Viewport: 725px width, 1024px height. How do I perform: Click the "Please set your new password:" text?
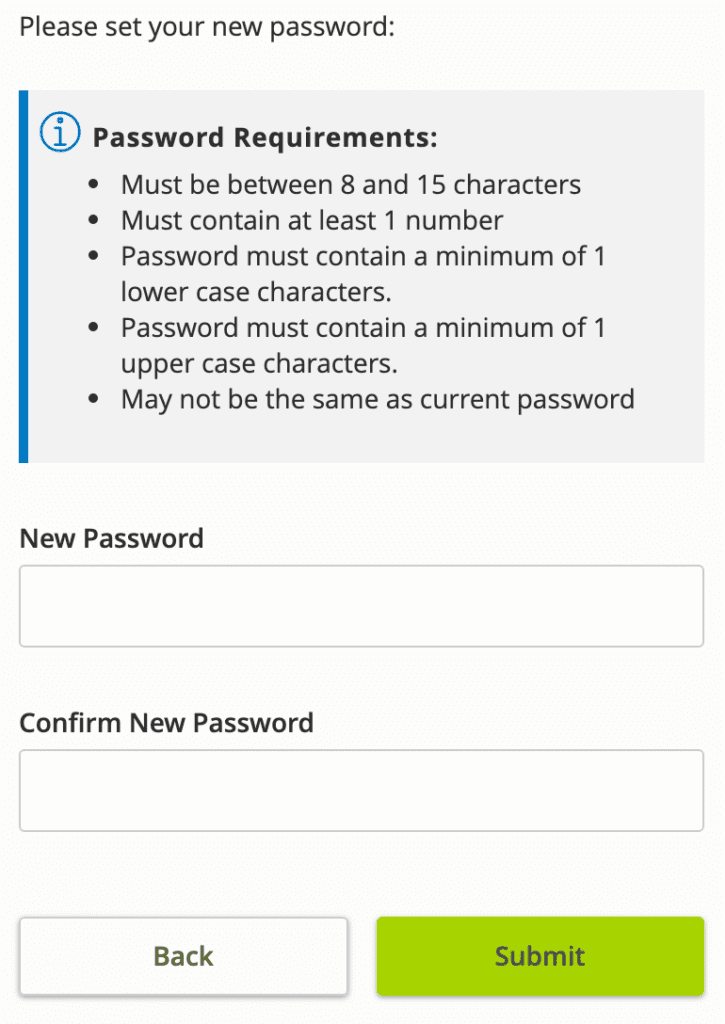click(x=207, y=26)
